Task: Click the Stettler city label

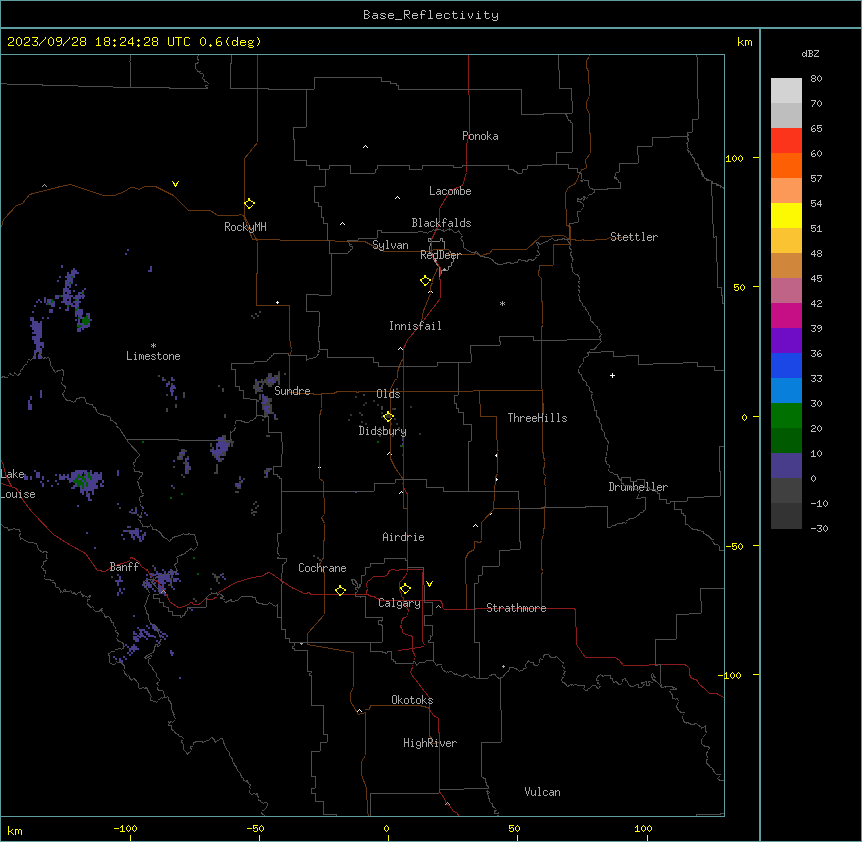Action: (634, 237)
